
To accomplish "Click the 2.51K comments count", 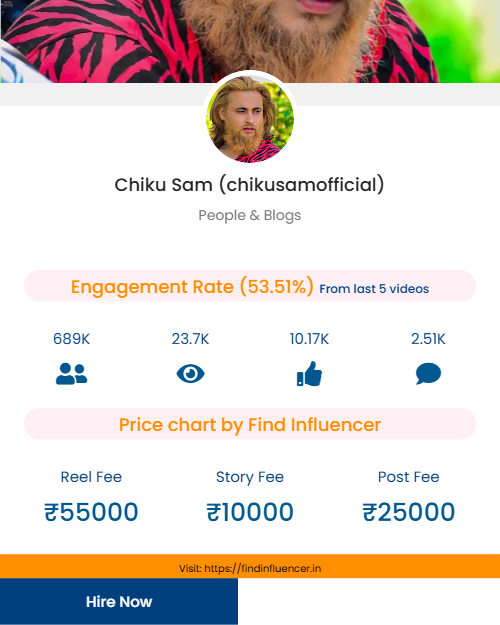I will tap(428, 339).
